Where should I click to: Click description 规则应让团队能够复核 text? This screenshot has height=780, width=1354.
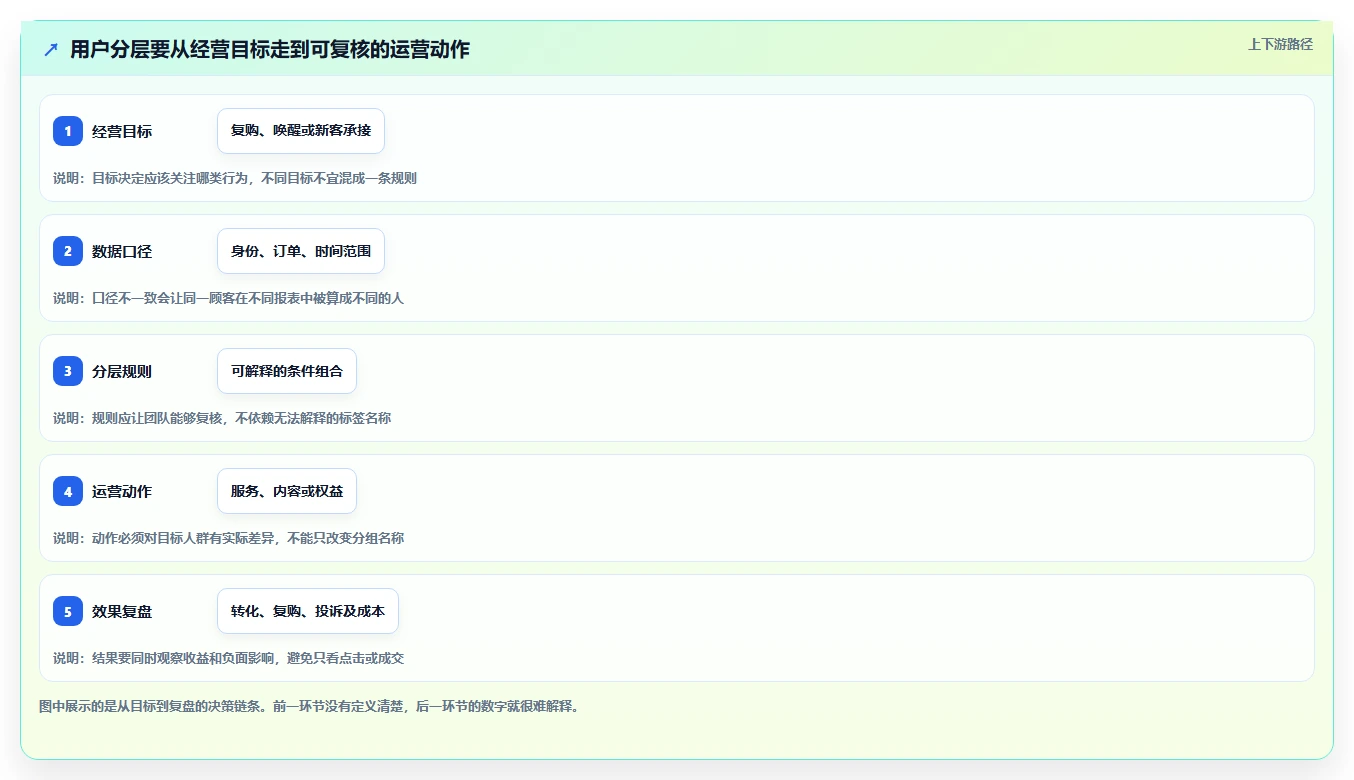pos(222,418)
